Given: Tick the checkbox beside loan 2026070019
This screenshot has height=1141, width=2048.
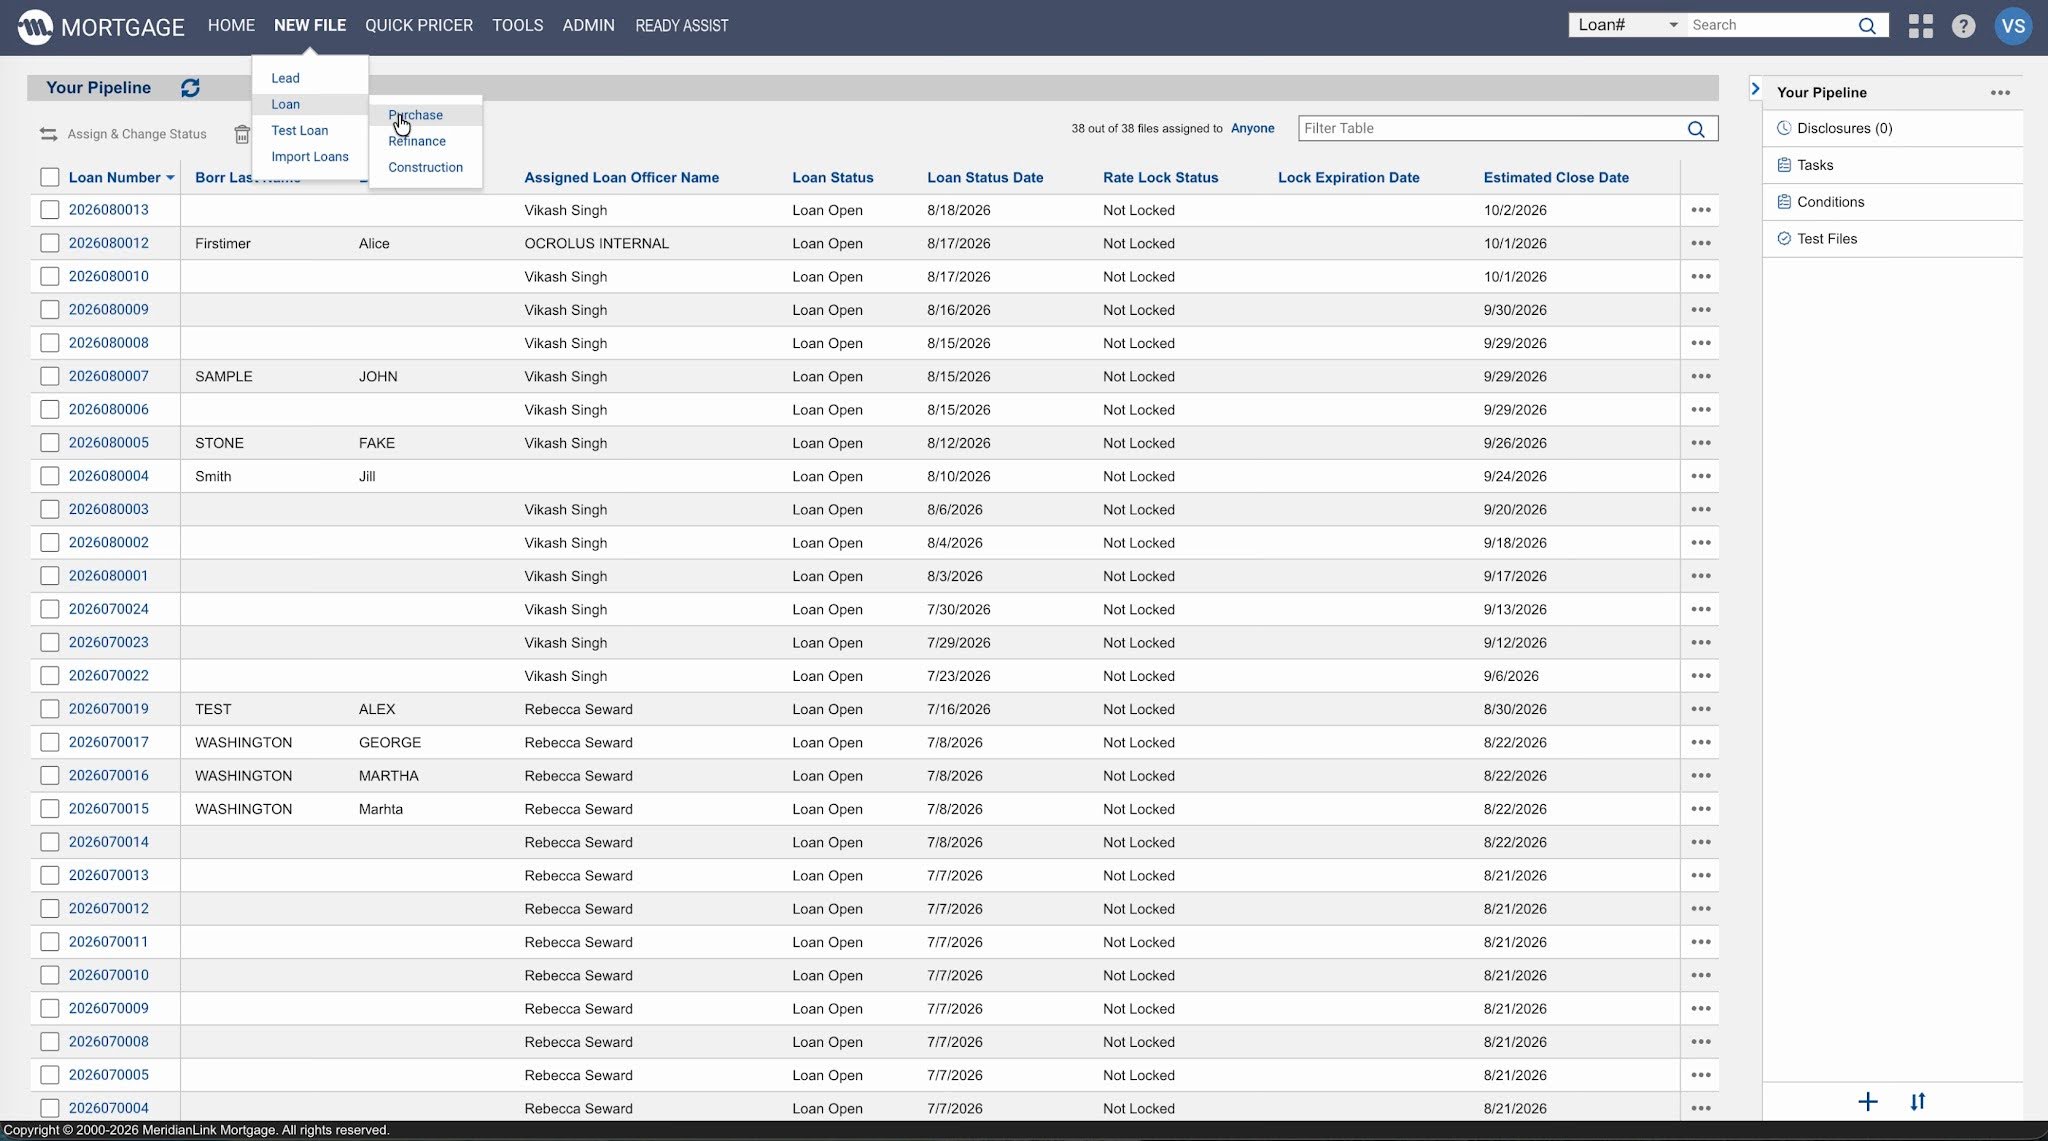Looking at the screenshot, I should [x=49, y=709].
